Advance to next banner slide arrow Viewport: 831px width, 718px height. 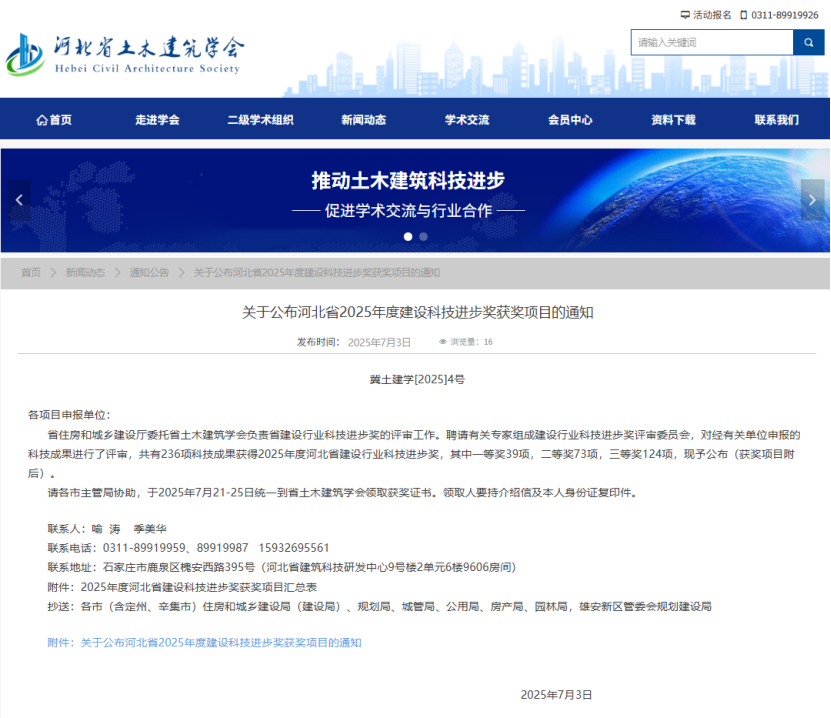811,200
